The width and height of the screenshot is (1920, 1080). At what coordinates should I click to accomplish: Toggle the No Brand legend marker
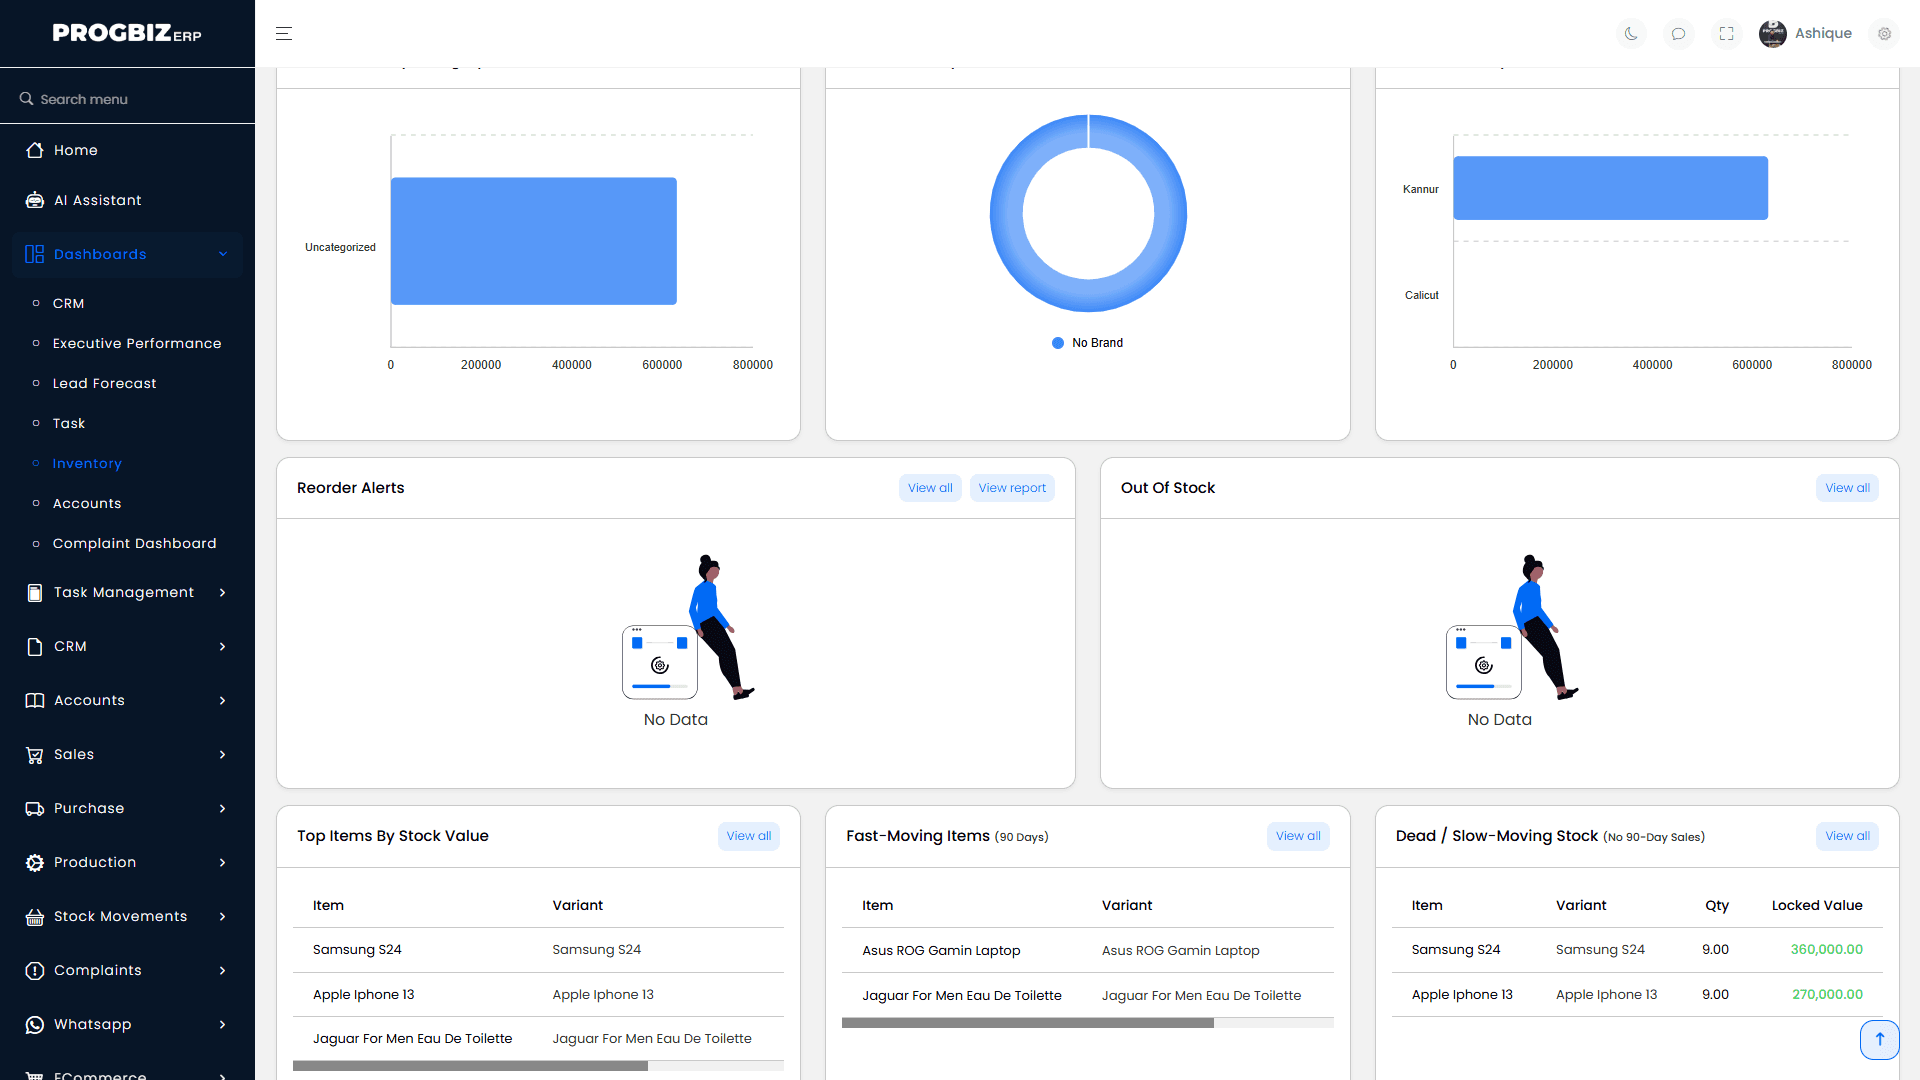tap(1058, 343)
